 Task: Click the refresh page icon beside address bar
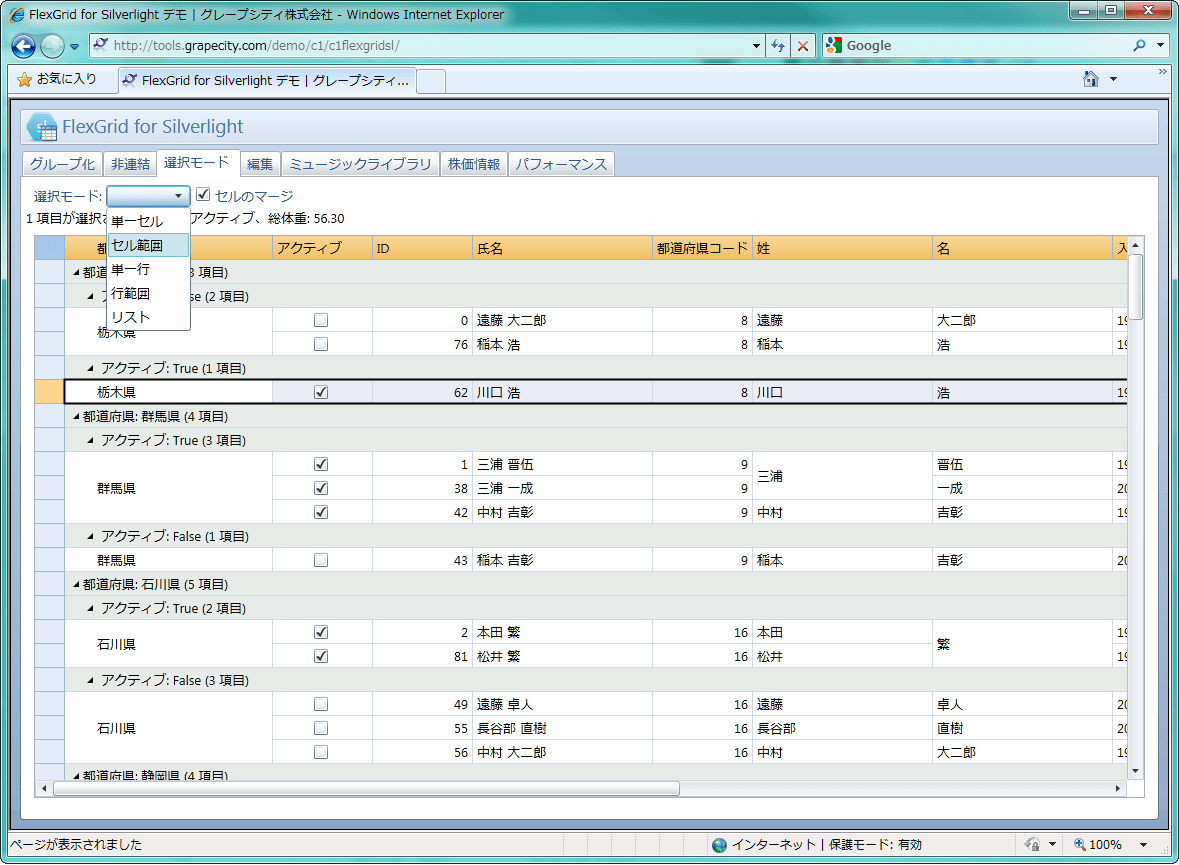tap(778, 45)
